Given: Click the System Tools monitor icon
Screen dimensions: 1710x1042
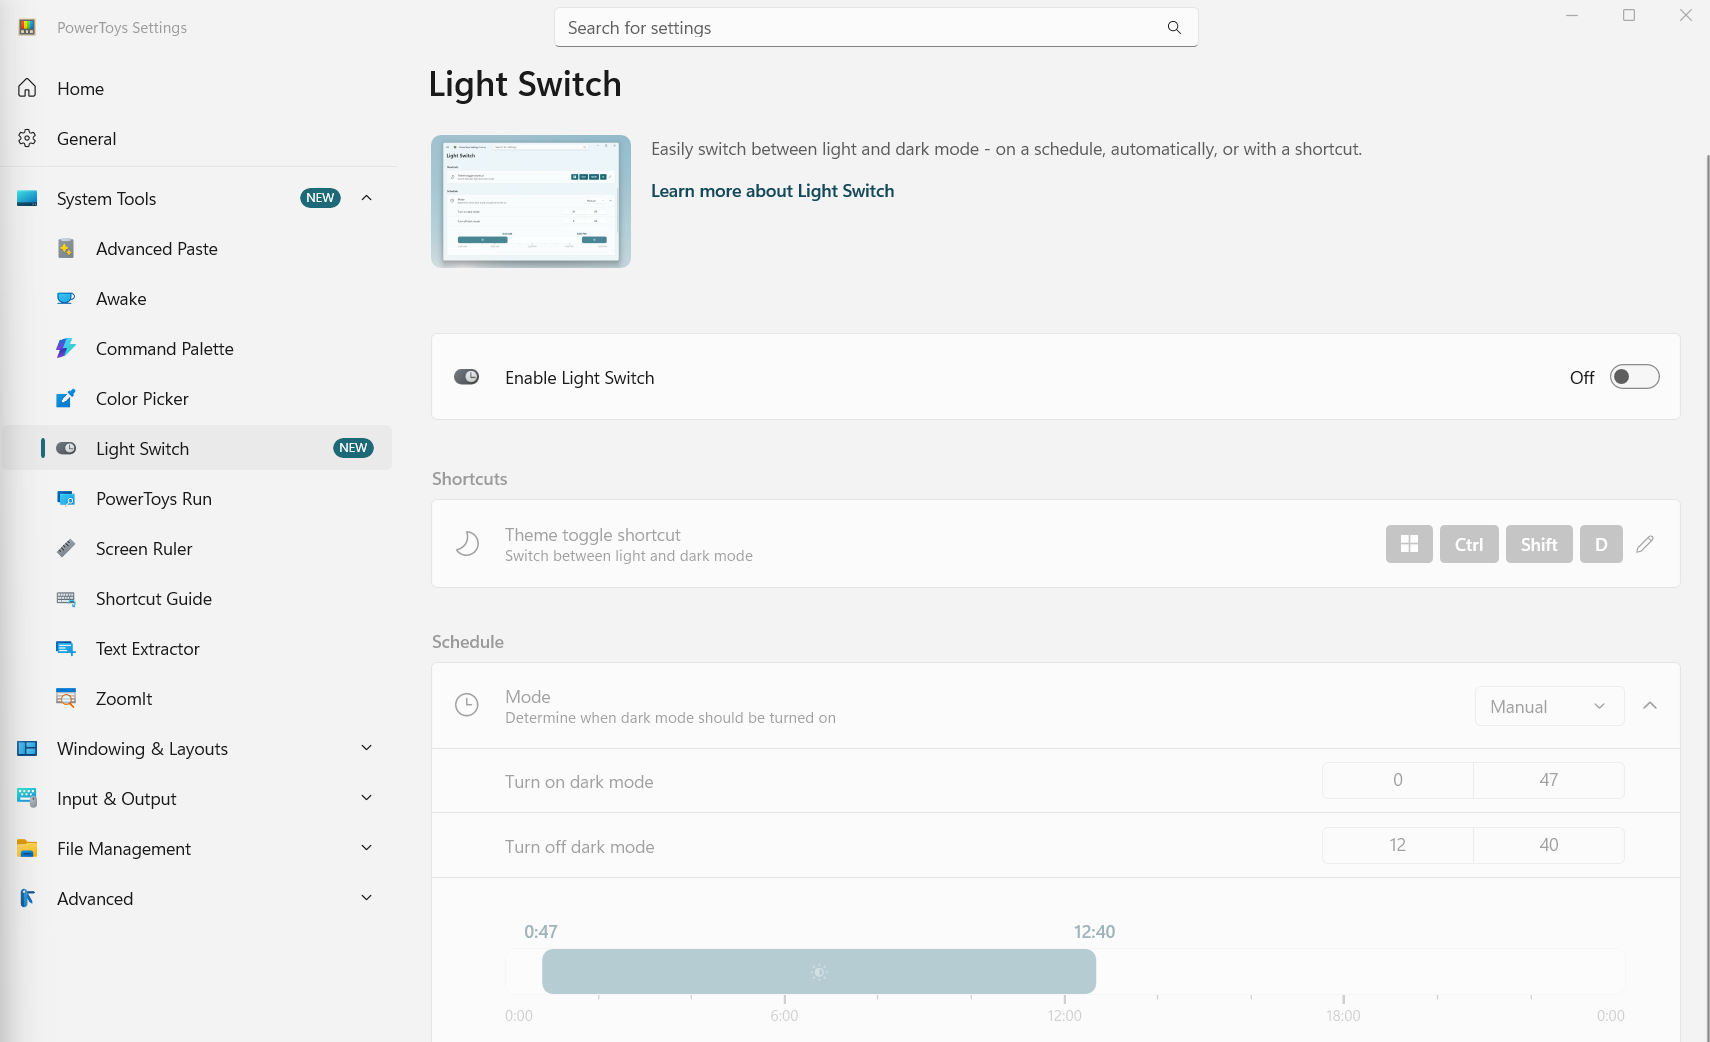Looking at the screenshot, I should coord(27,198).
